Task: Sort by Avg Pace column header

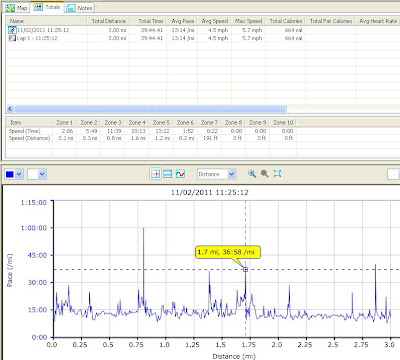Action: (182, 21)
